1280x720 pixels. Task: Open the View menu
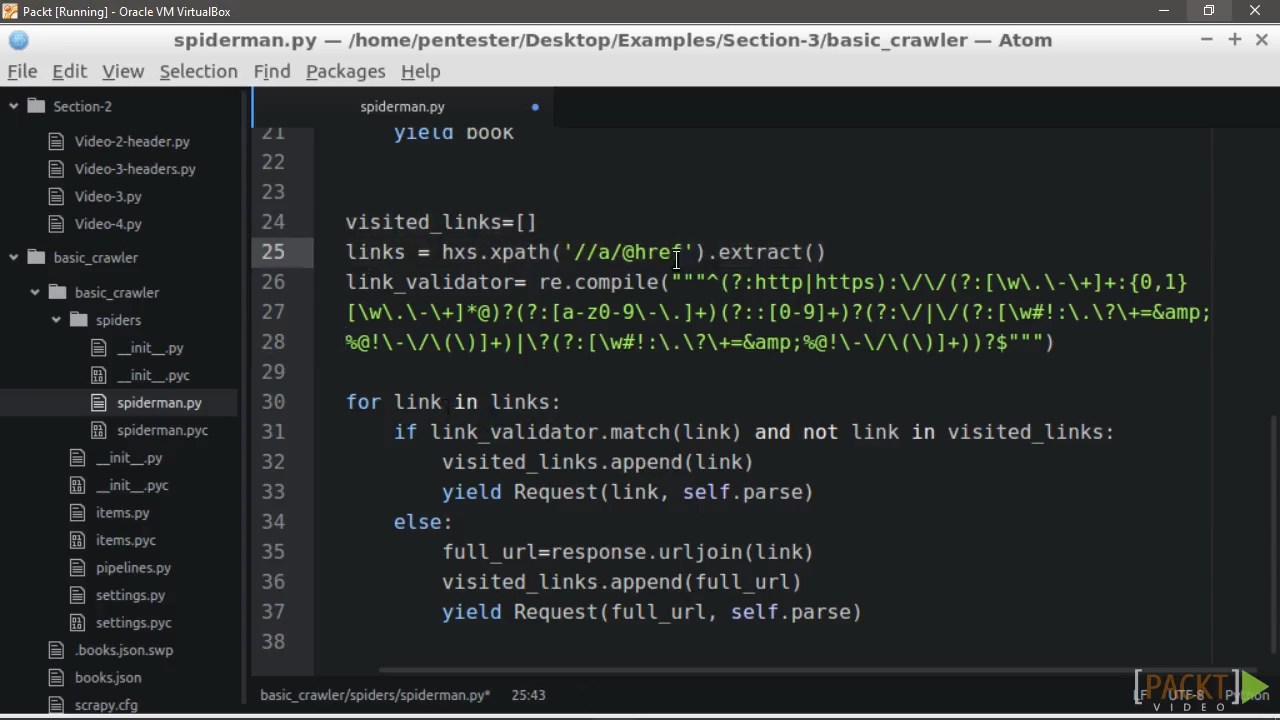[123, 71]
